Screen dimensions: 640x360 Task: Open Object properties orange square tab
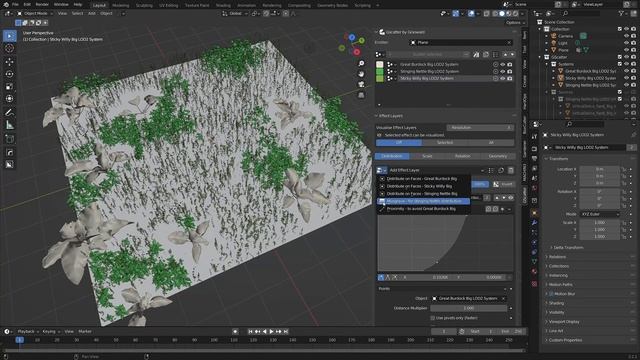click(534, 213)
